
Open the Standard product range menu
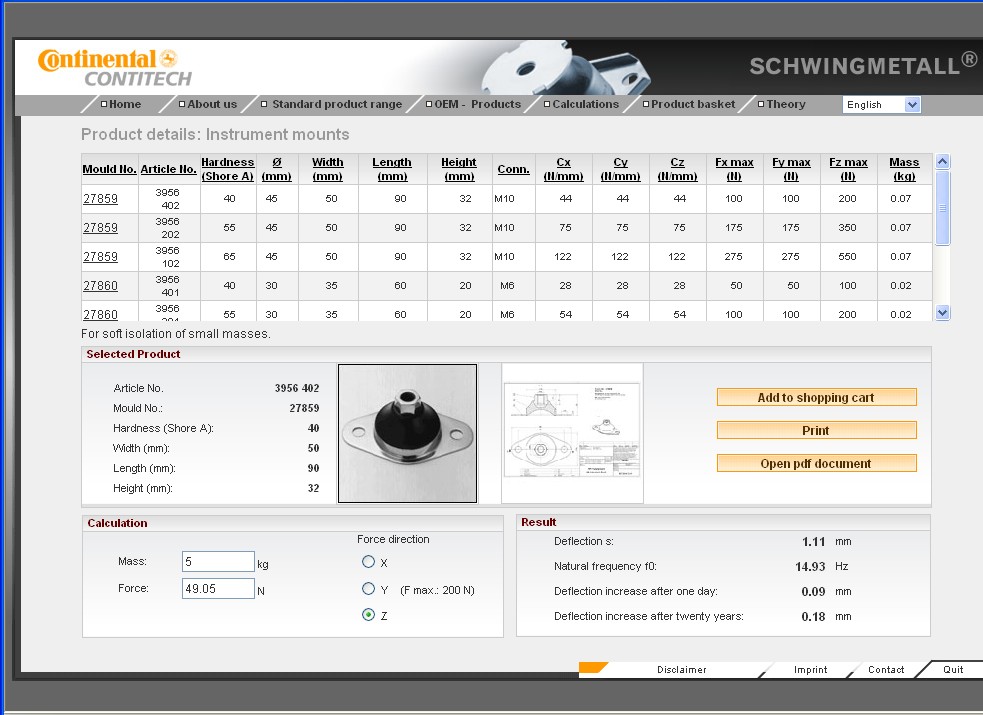click(x=336, y=104)
